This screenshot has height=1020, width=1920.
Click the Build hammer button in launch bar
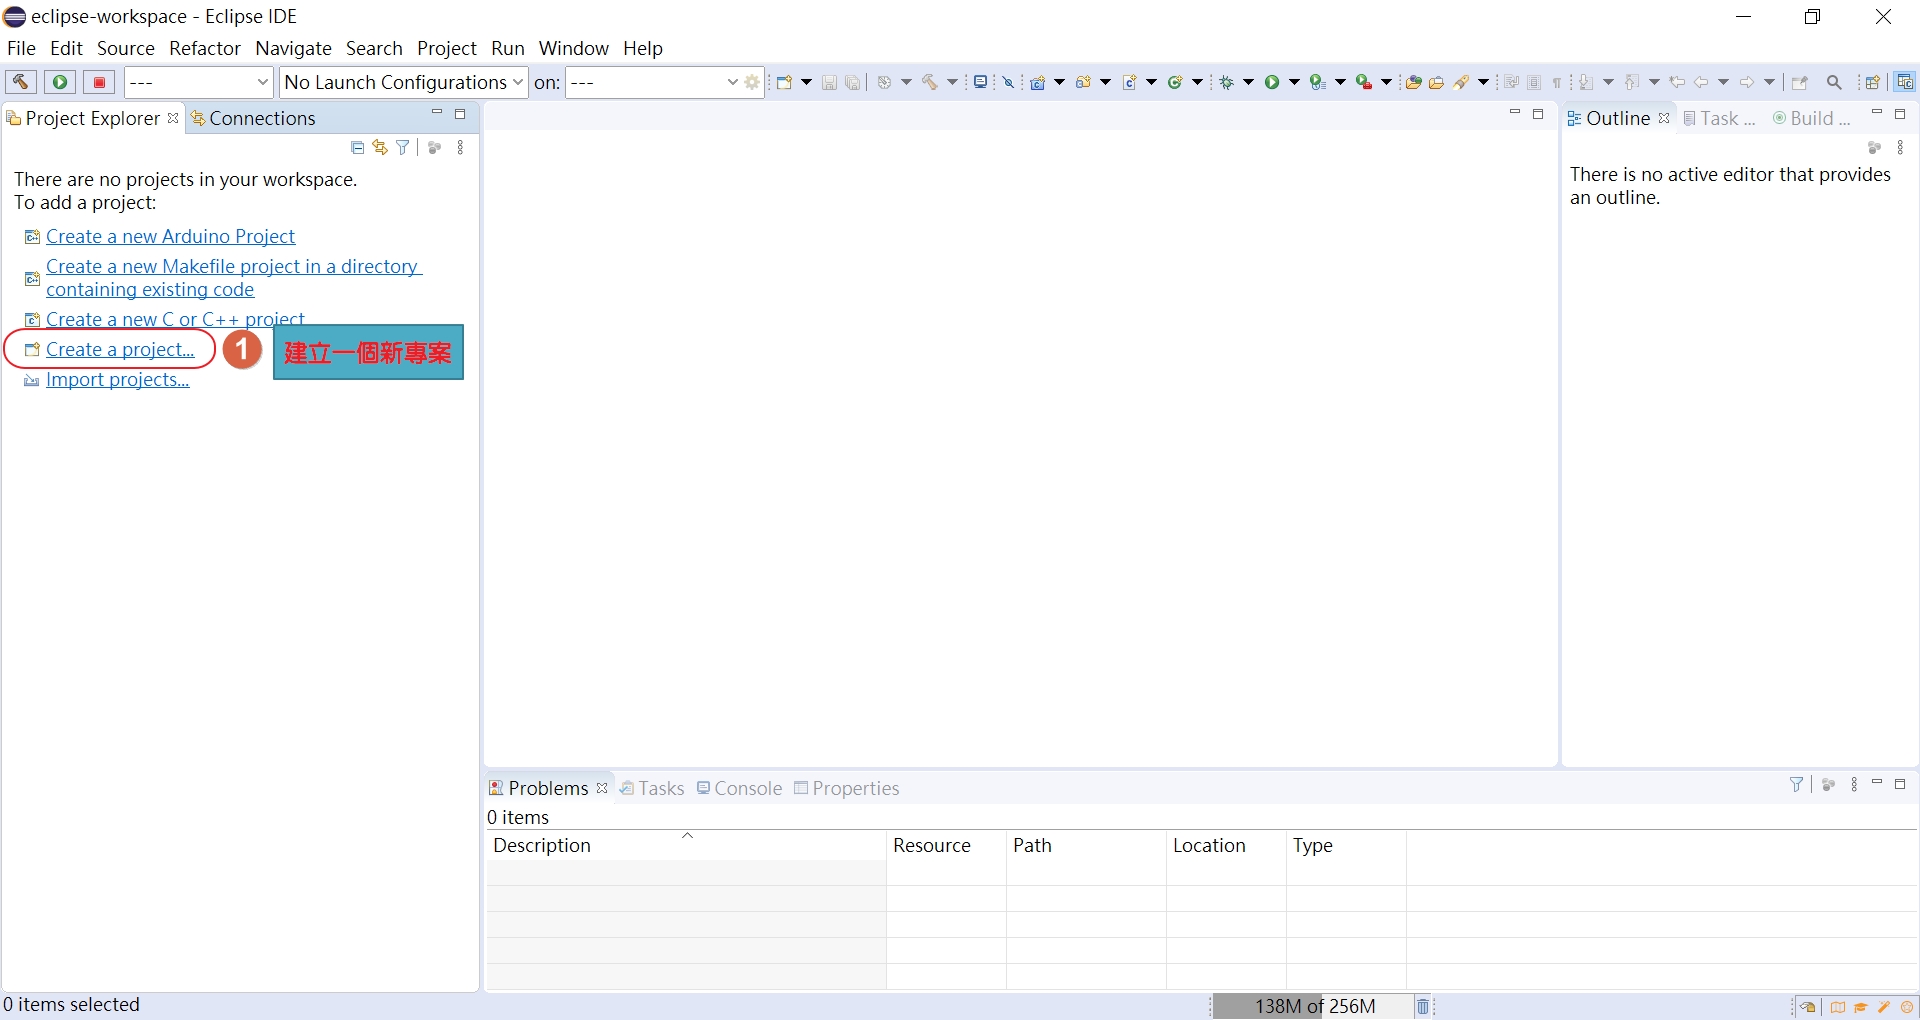click(x=20, y=82)
